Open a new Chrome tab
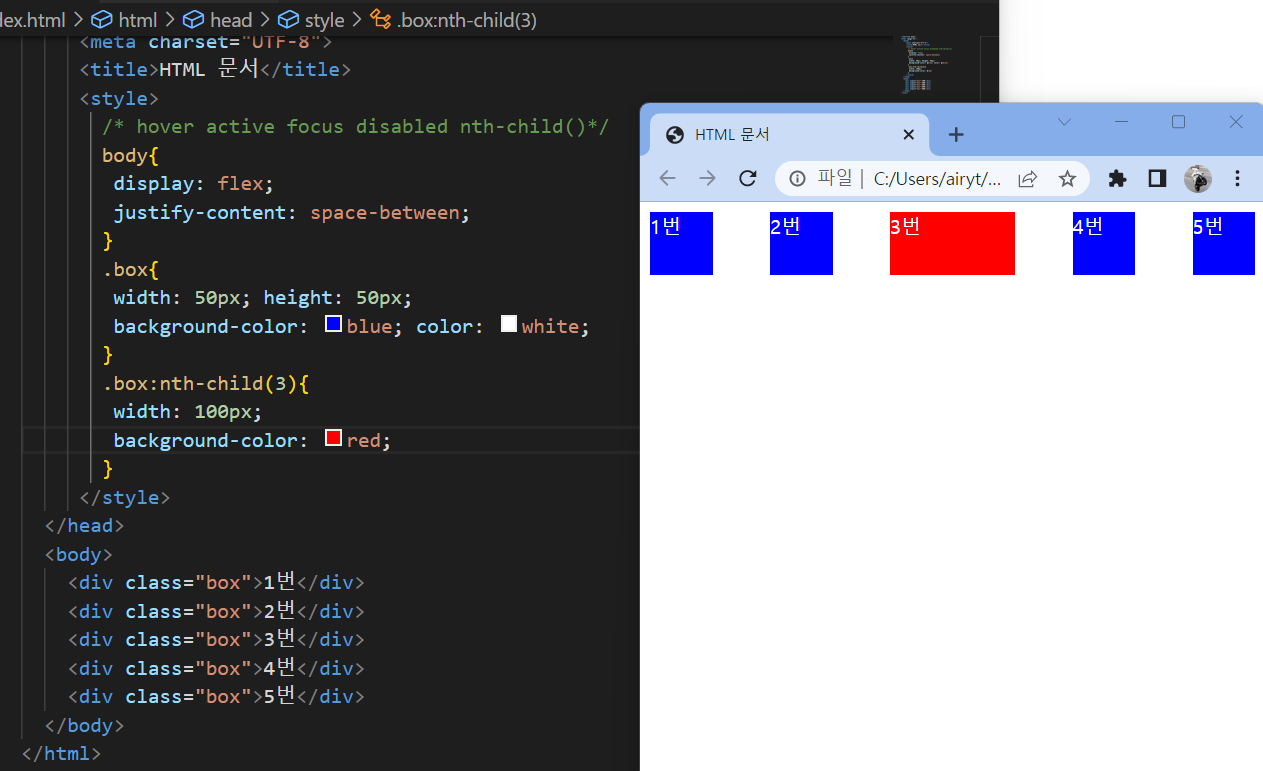 tap(956, 134)
